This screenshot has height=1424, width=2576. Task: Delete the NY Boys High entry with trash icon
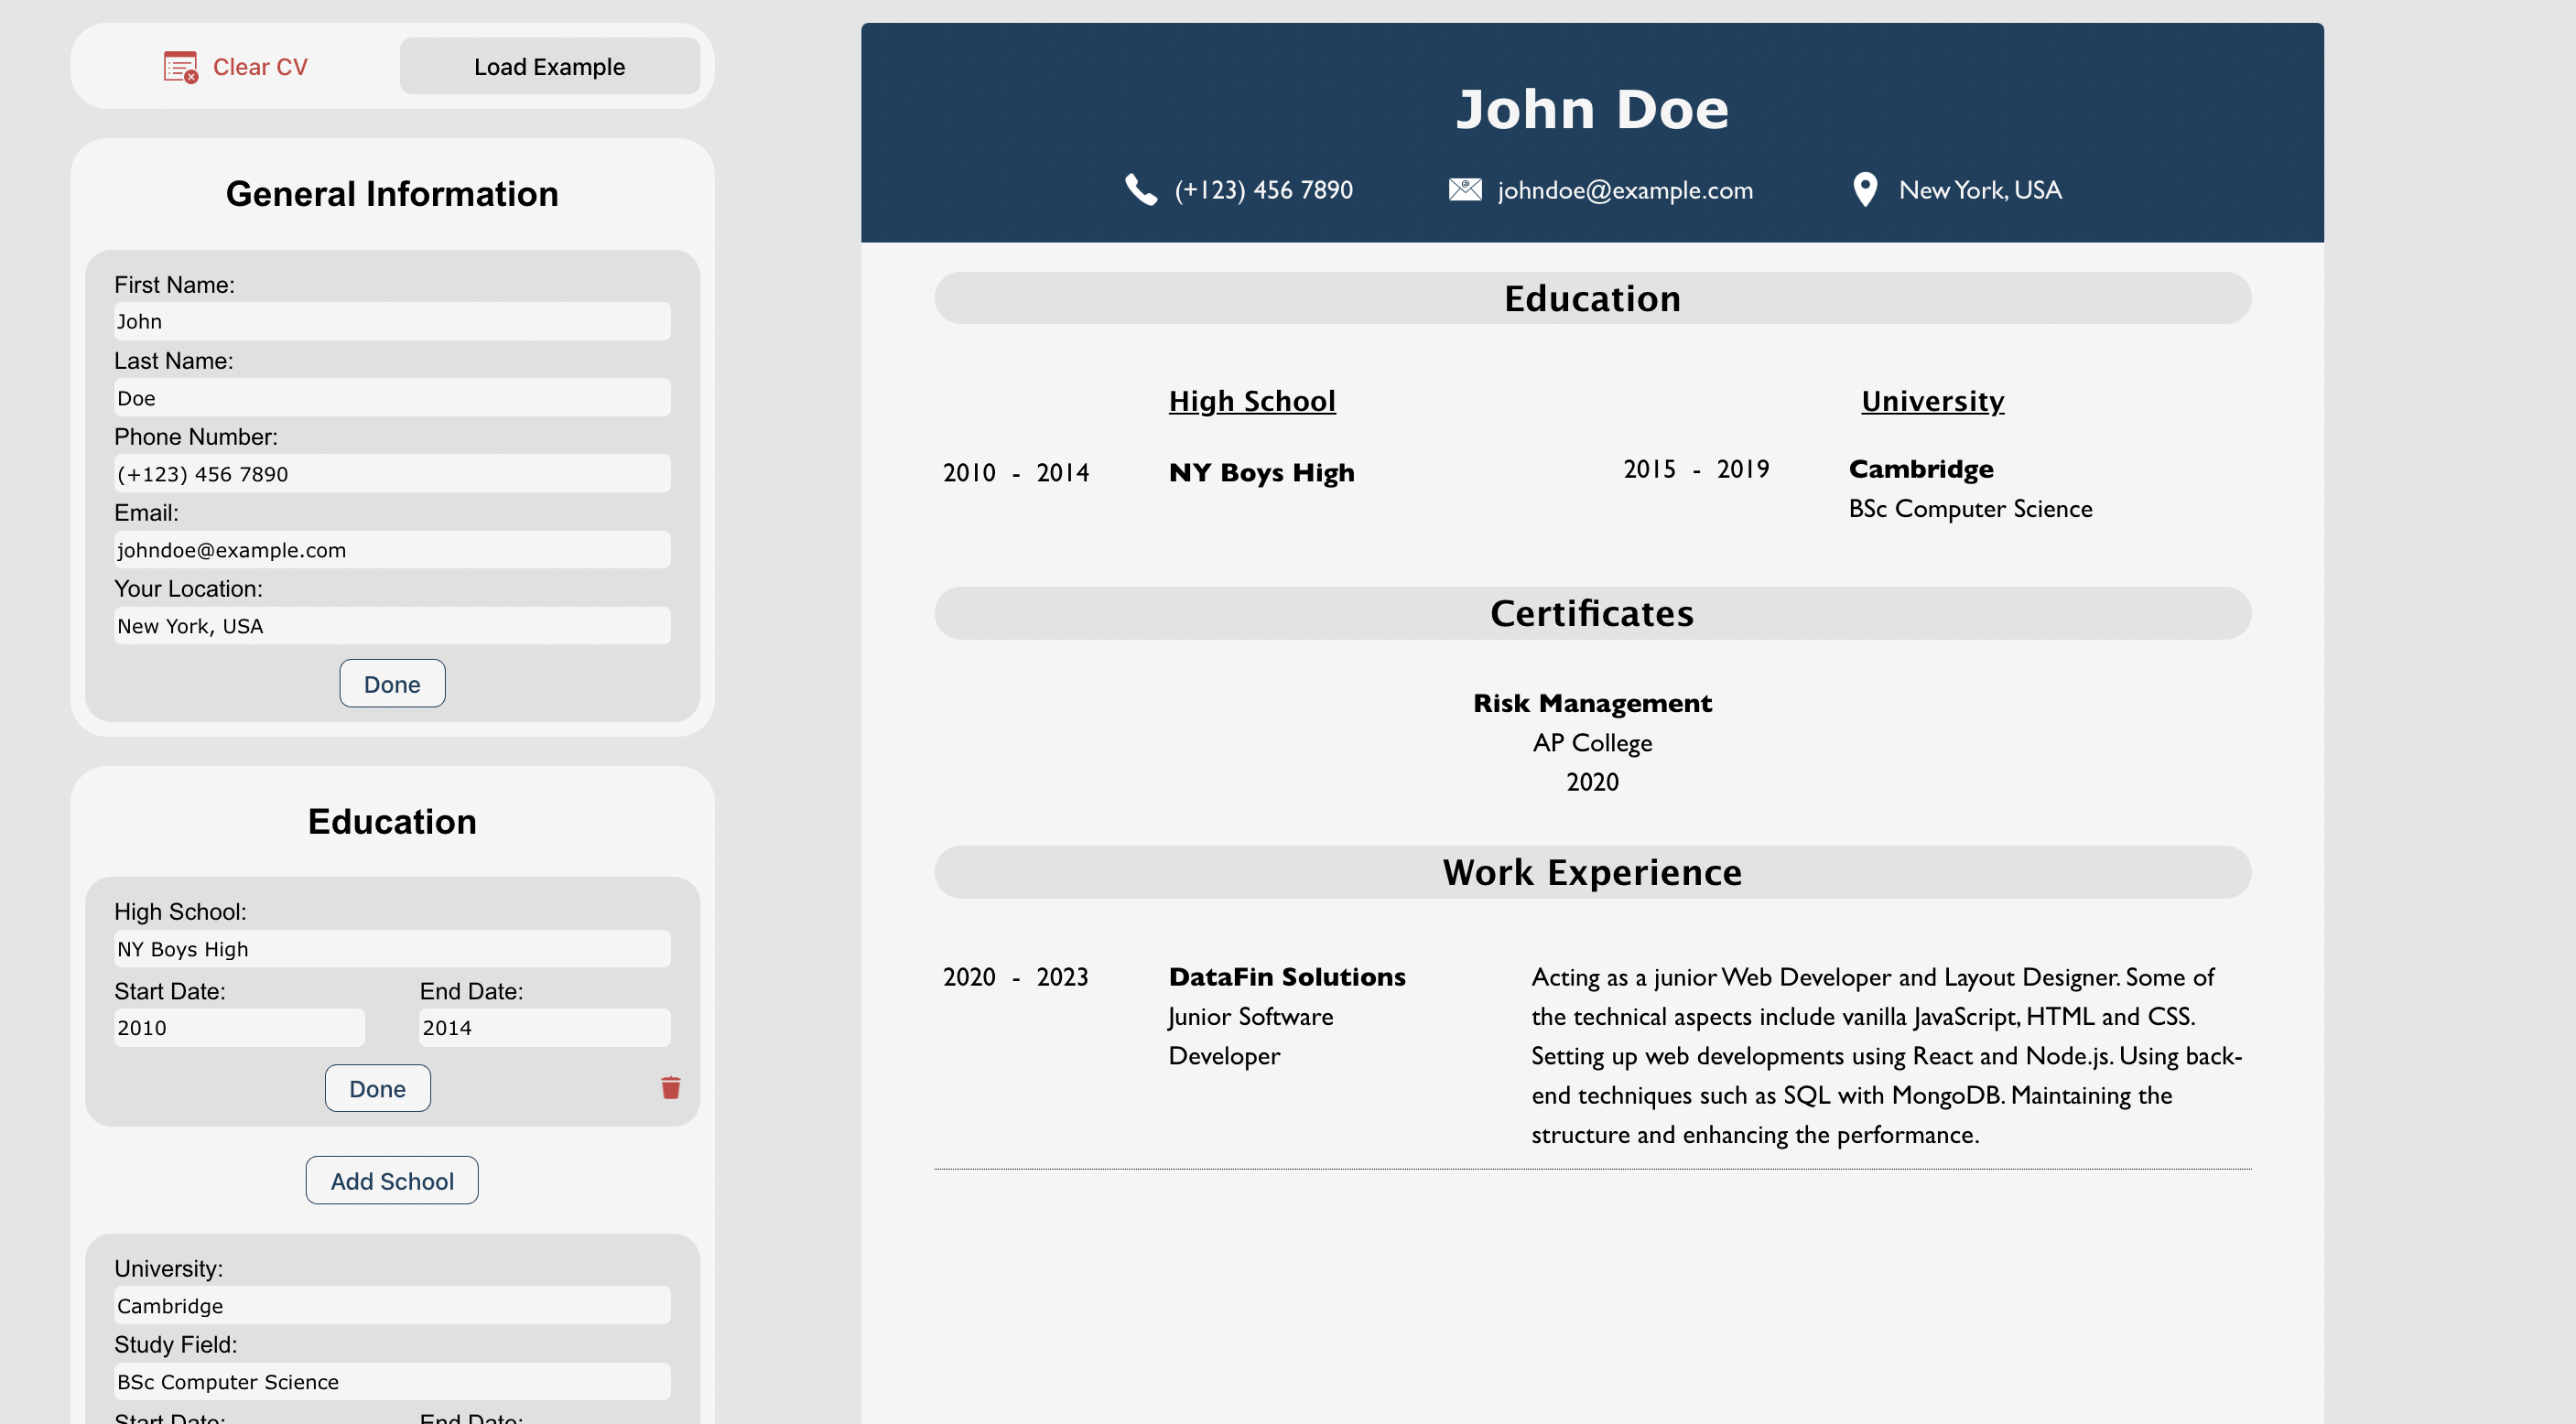coord(670,1088)
